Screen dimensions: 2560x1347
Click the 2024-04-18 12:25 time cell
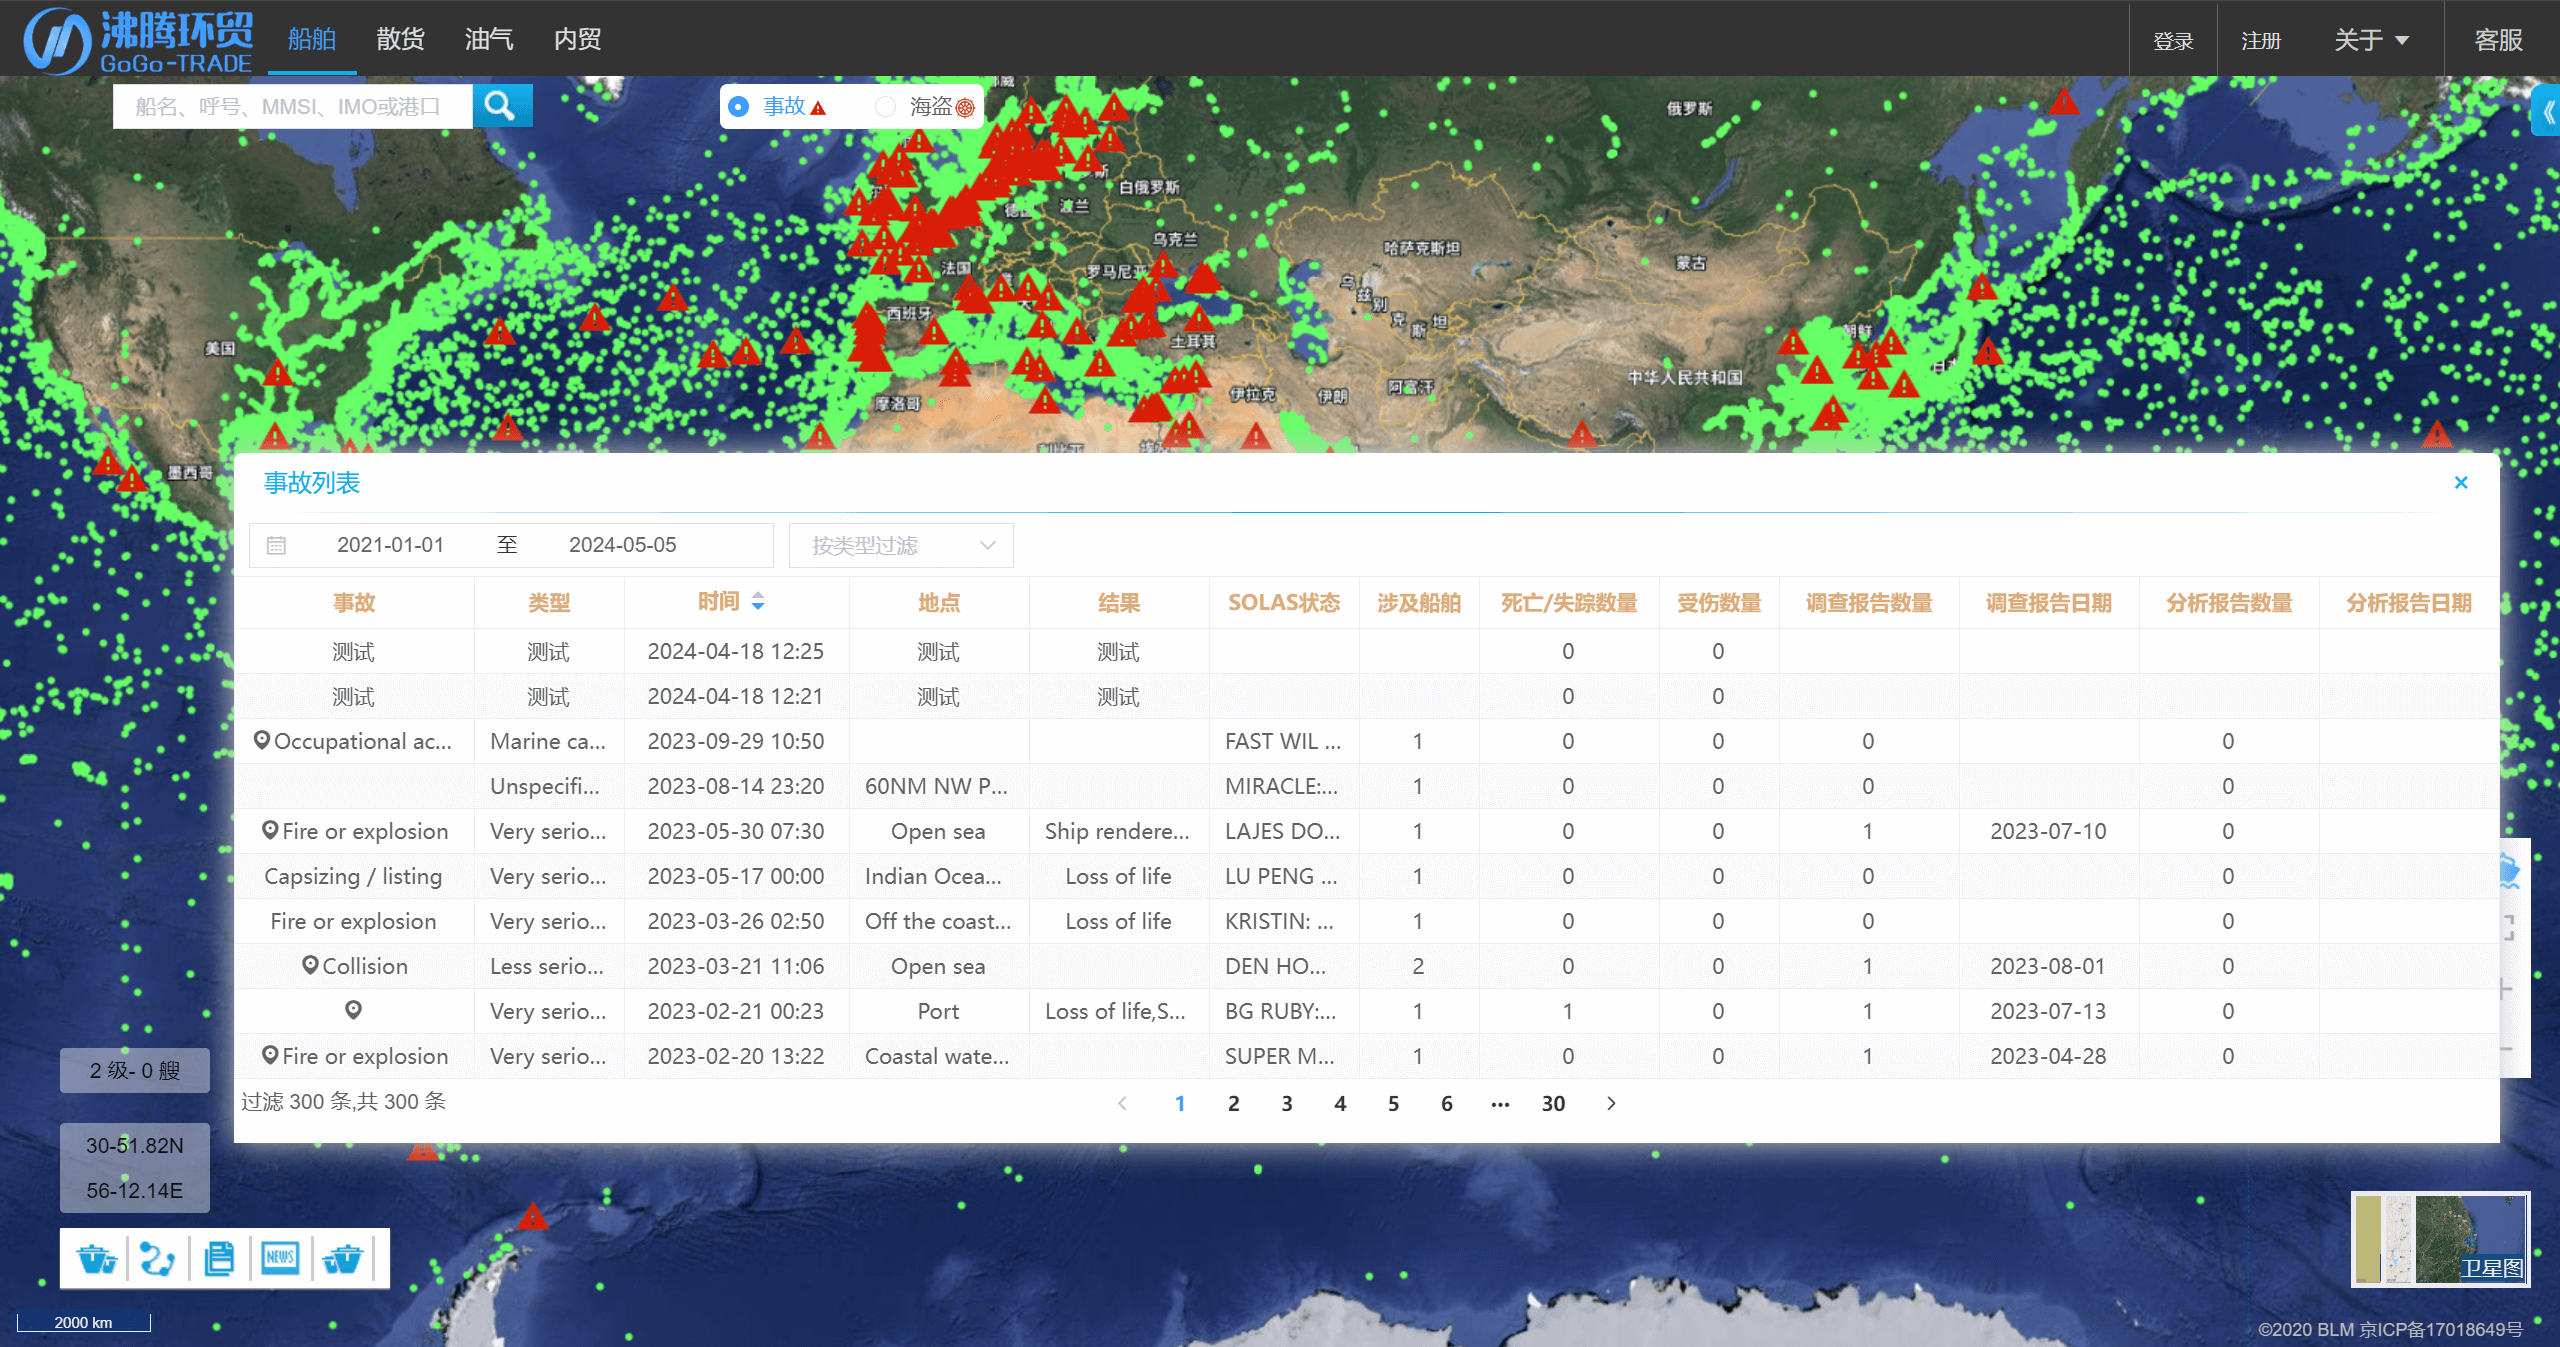coord(735,650)
